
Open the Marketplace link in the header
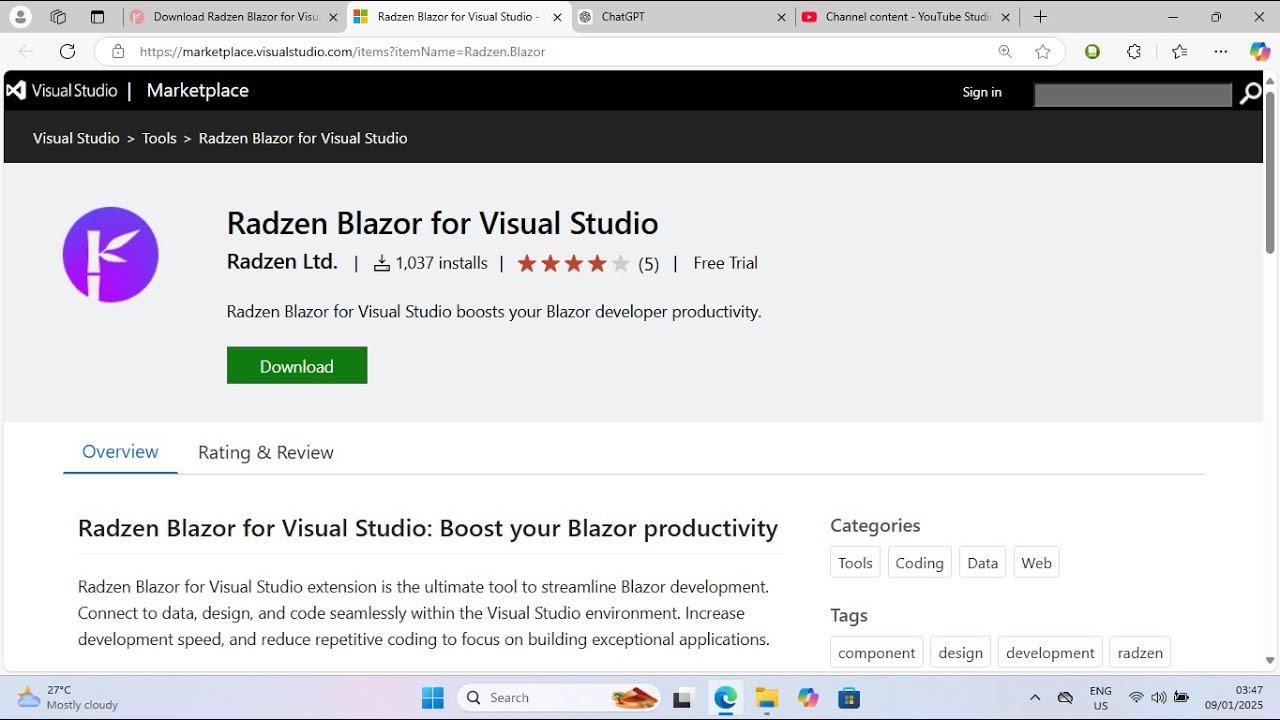(x=198, y=91)
